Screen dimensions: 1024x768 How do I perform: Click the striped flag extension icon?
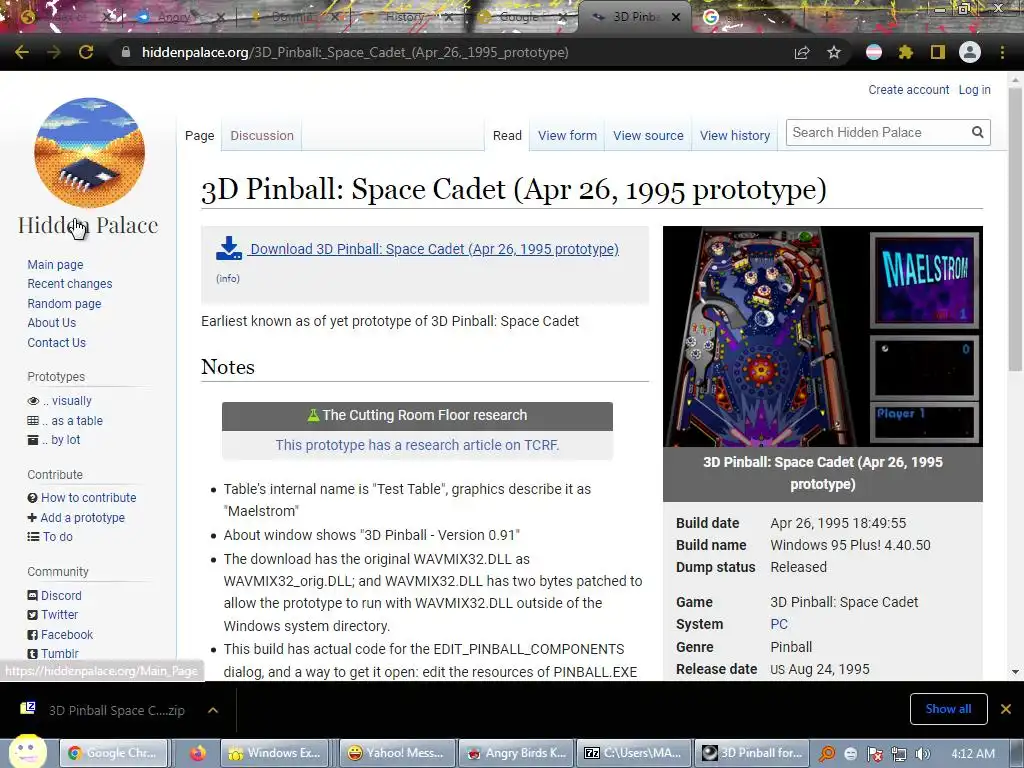pos(874,52)
